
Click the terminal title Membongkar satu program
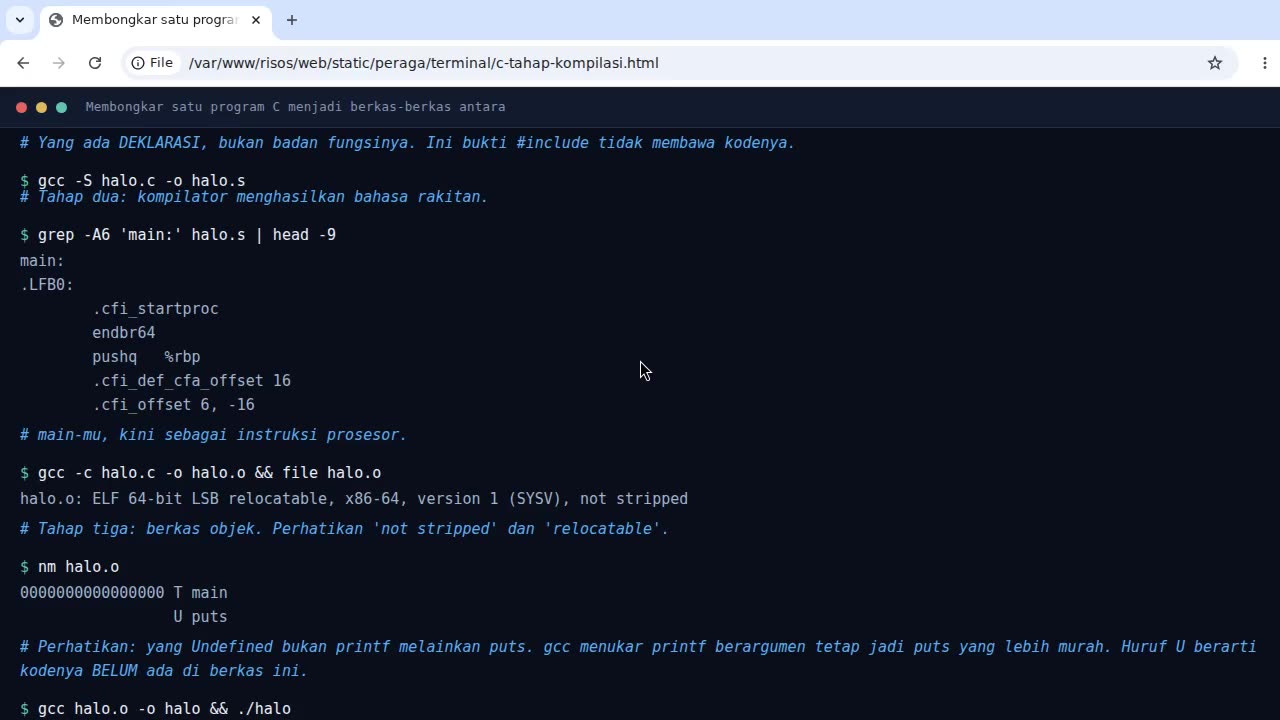pos(295,107)
